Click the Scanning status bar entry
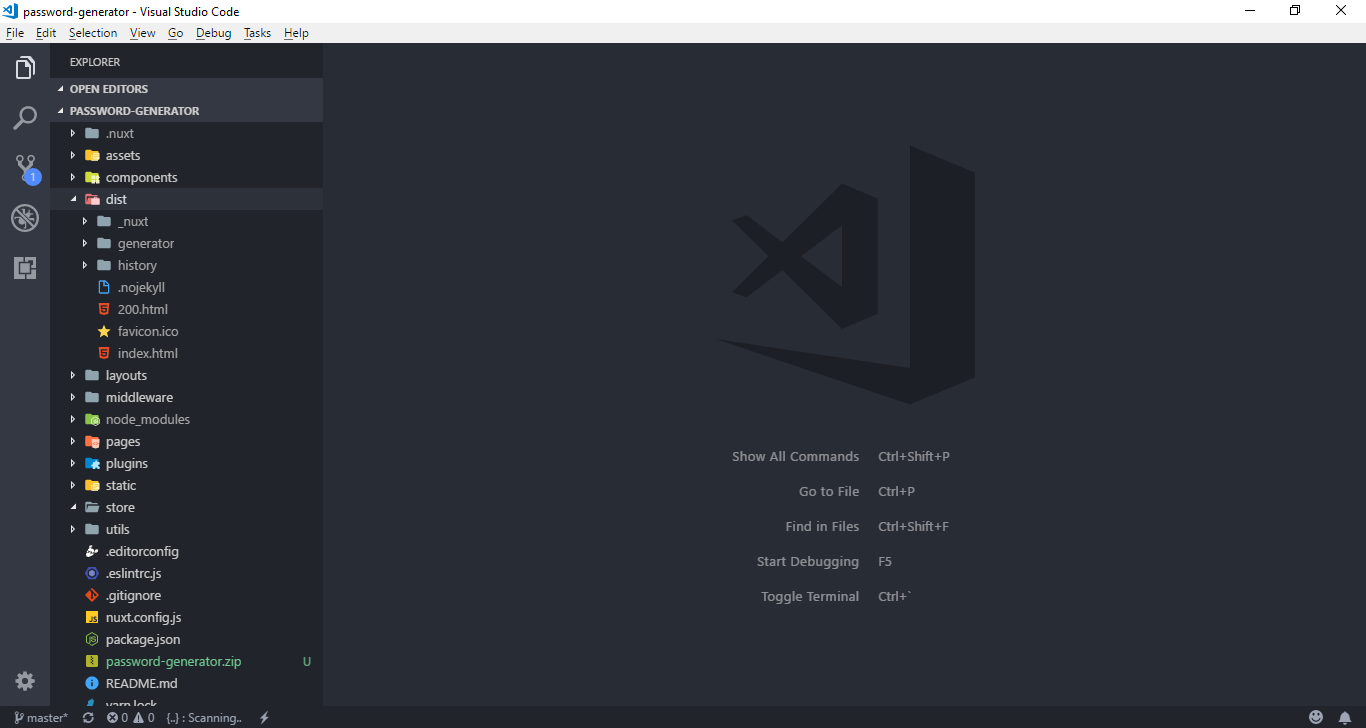Screen dimensions: 1366x728 204,718
